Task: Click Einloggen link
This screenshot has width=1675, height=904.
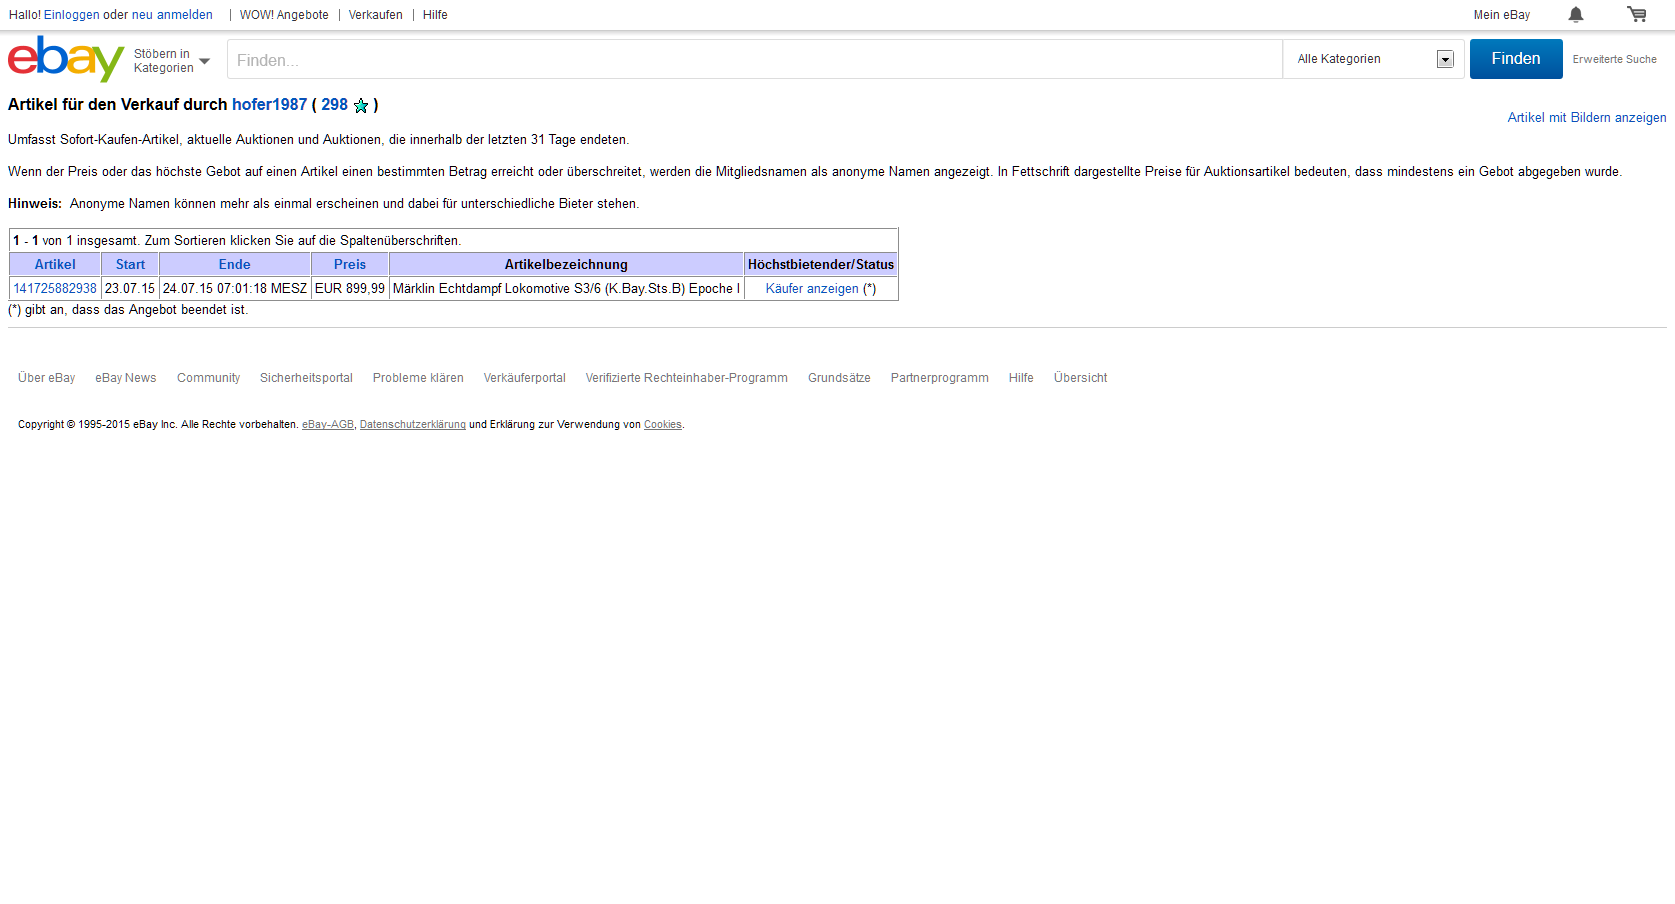Action: (72, 15)
